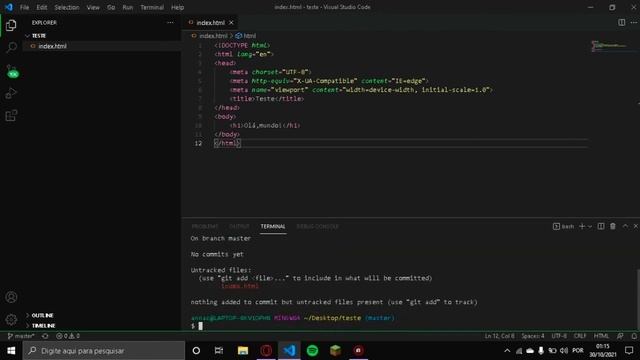This screenshot has width=640, height=360.
Task: Open the Explorer view in activity bar
Action: click(x=11, y=25)
